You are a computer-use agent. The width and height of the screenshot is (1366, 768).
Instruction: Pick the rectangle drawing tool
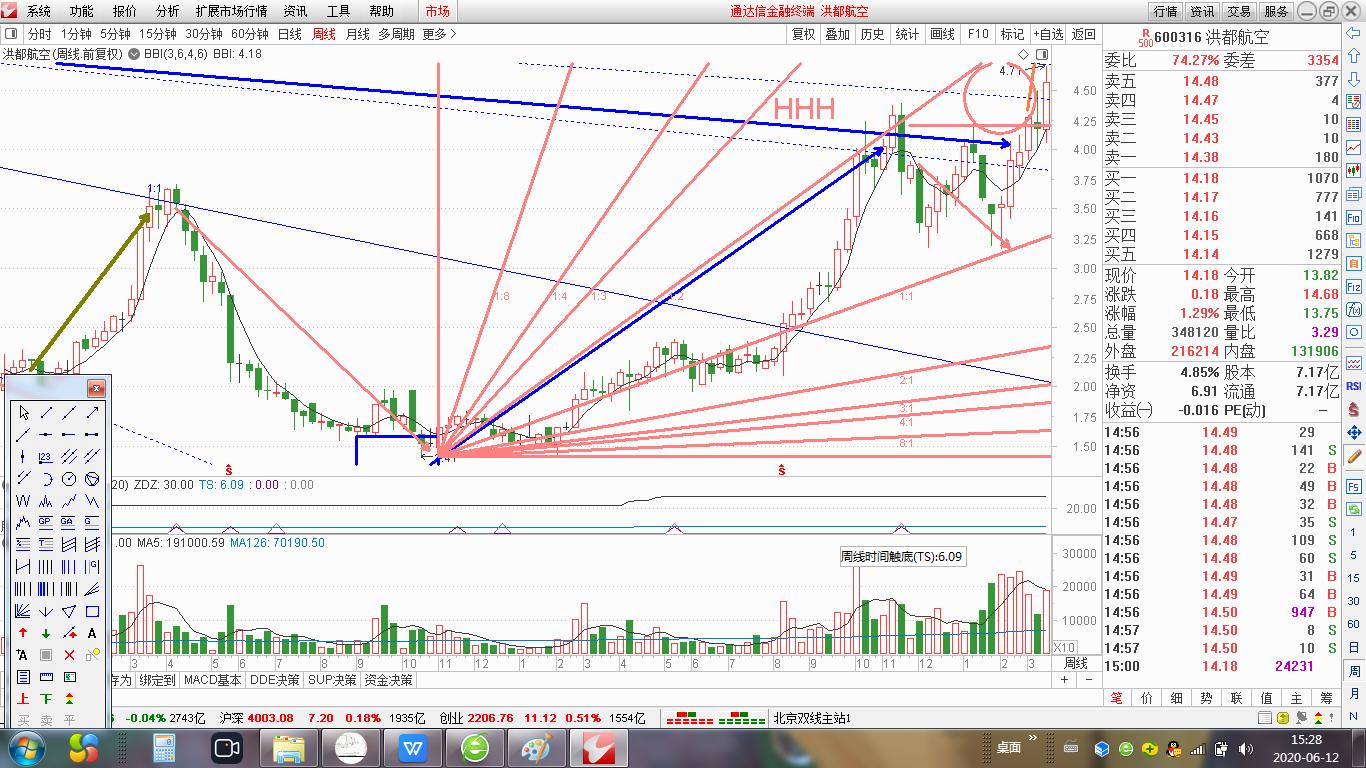pyautogui.click(x=92, y=611)
